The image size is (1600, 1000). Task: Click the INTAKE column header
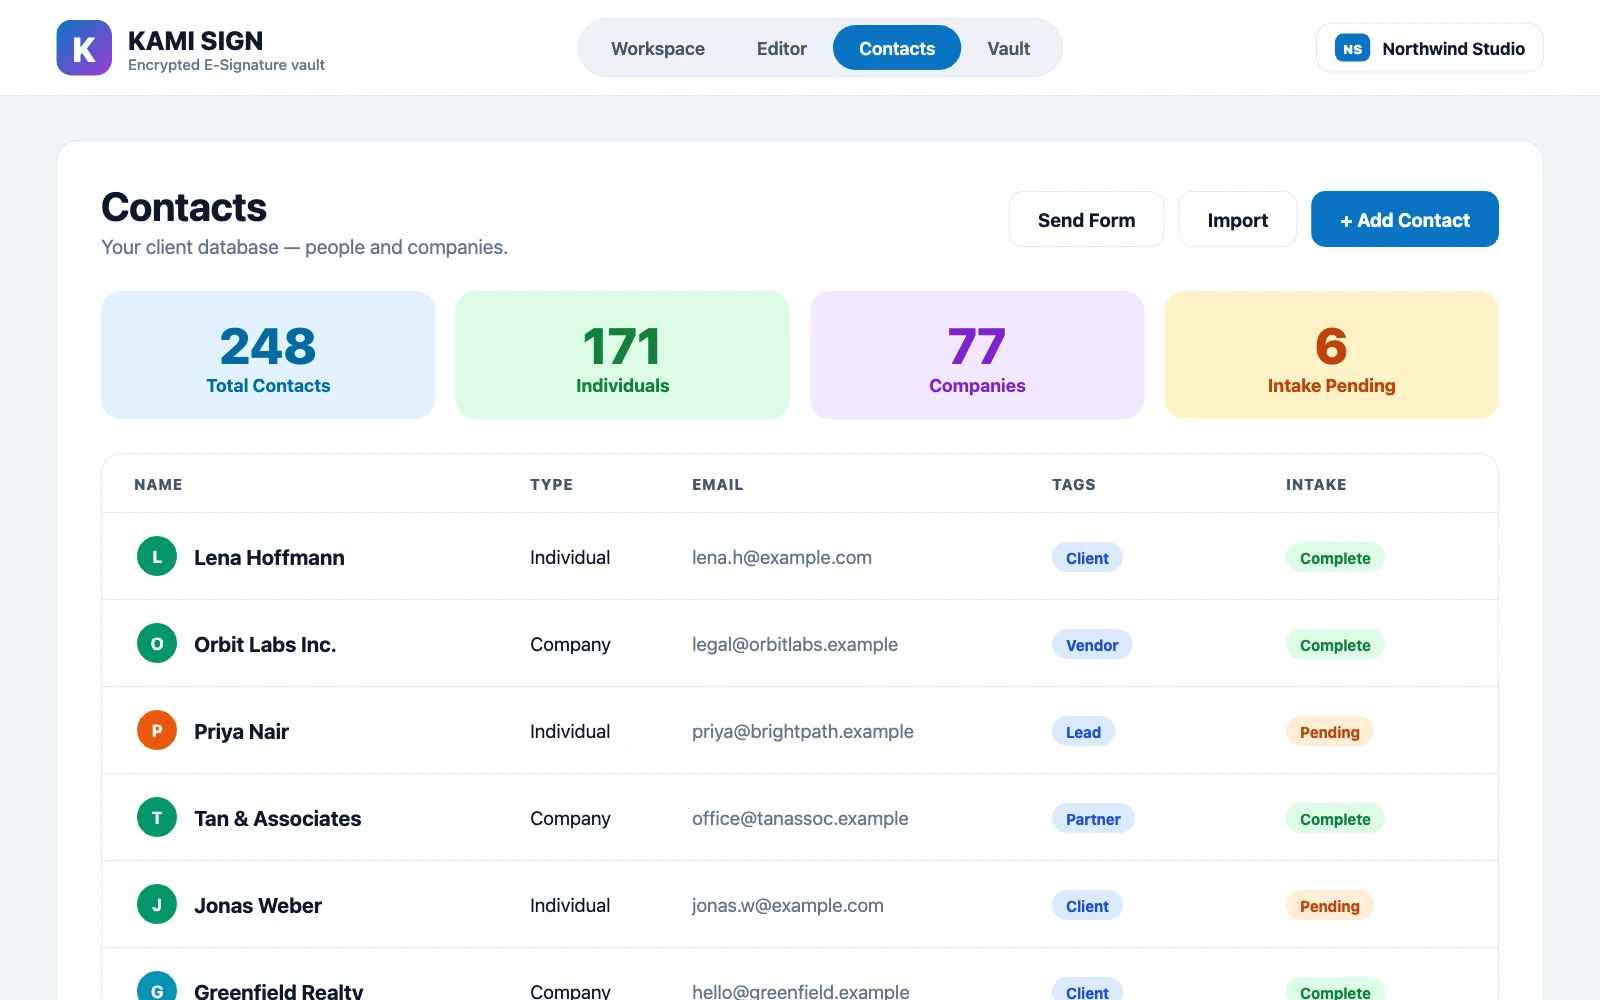pos(1316,484)
